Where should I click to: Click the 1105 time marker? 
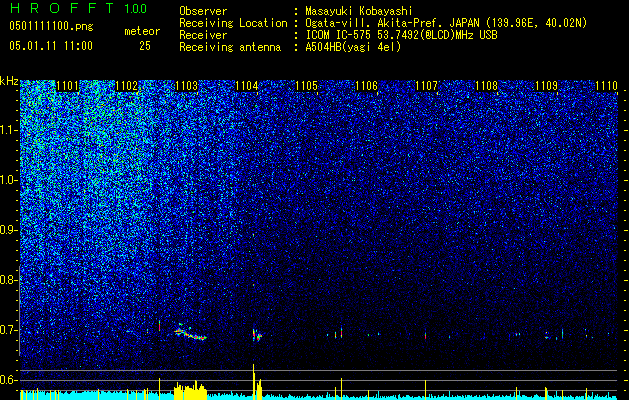[306, 86]
